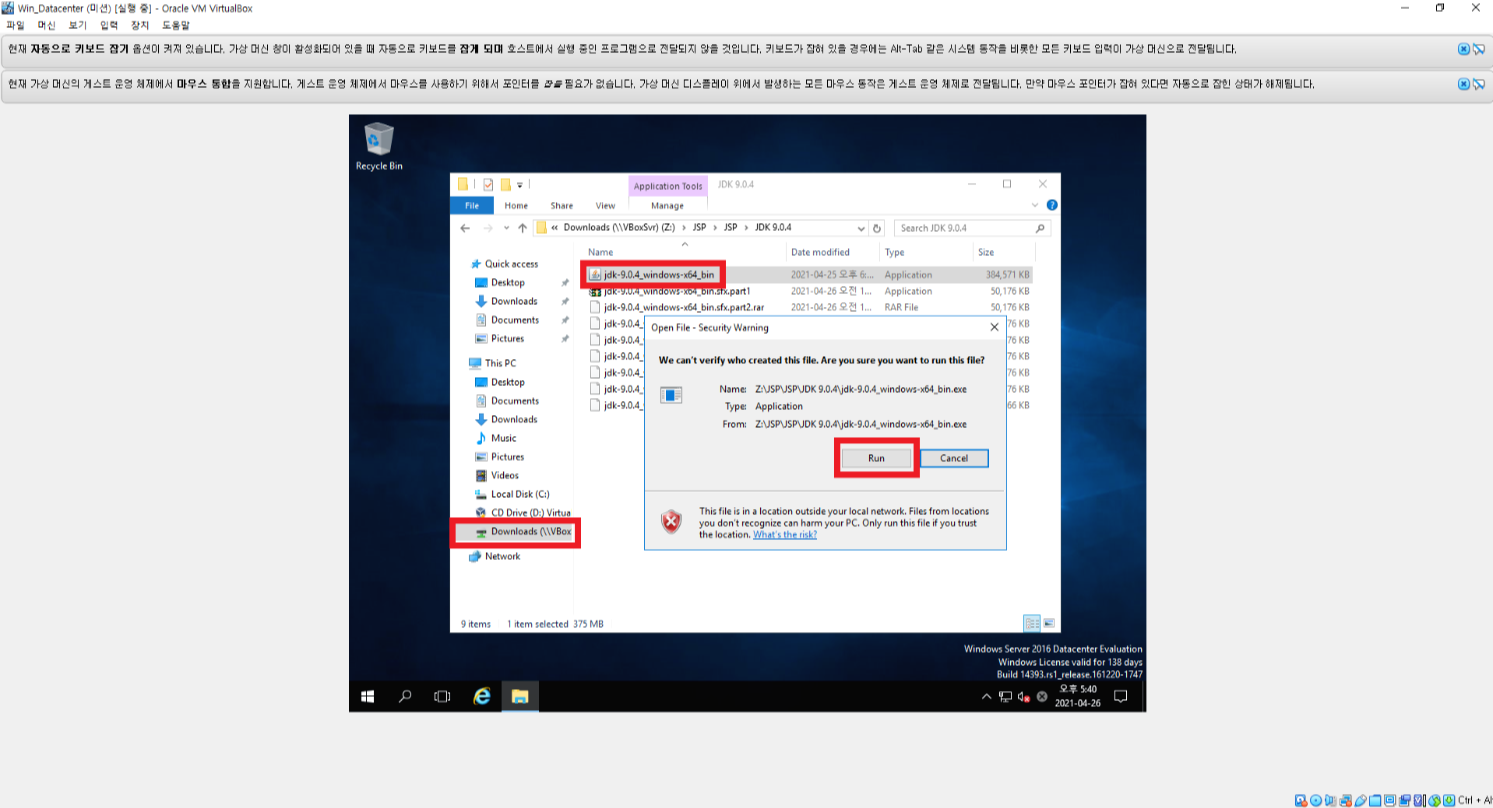Switch to the large icons view layout icon
The image size is (1493, 808).
[x=1049, y=623]
